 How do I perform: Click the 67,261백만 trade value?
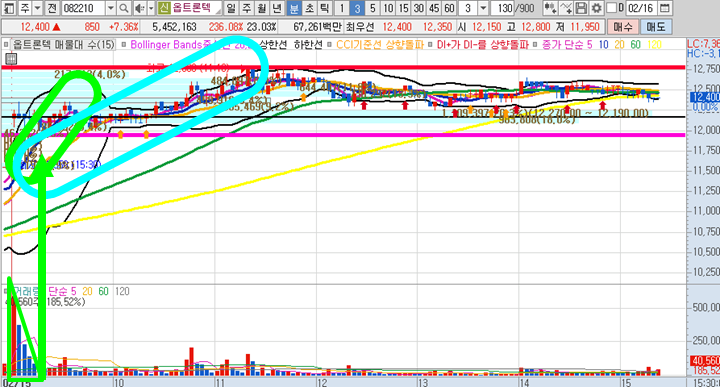point(317,27)
